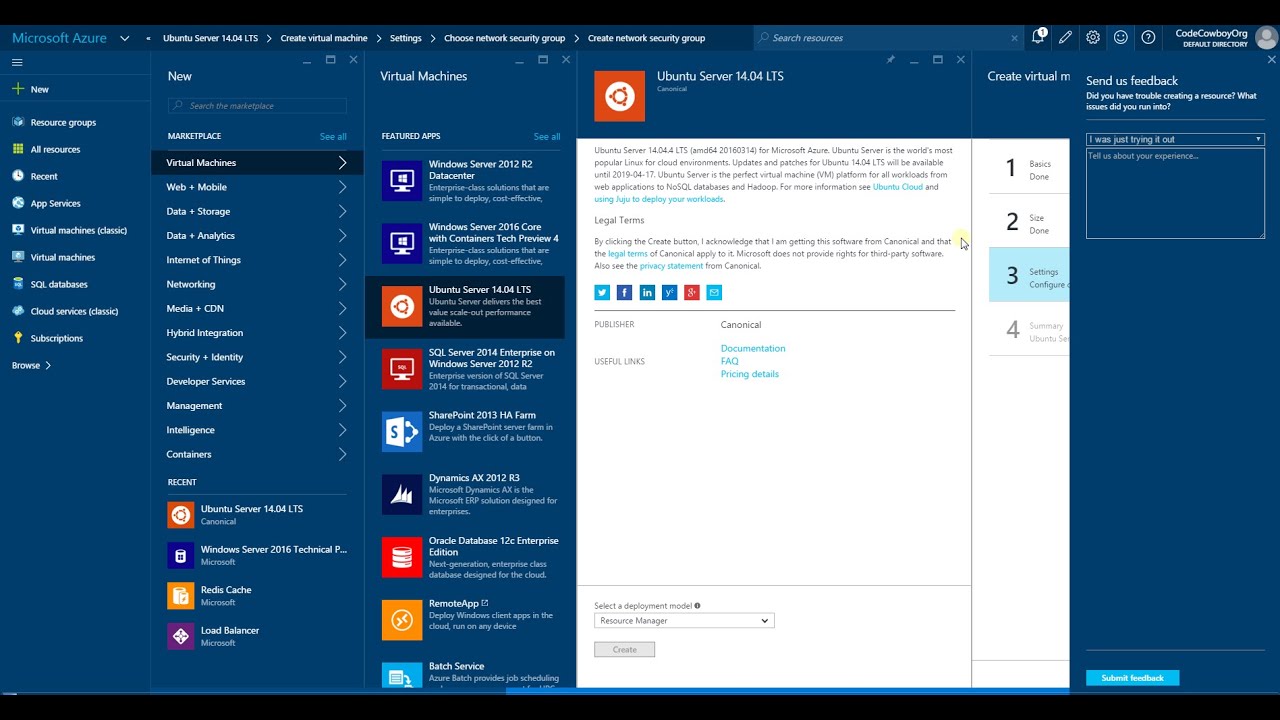Click the Resource groups sidebar icon
Viewport: 1280px width, 720px height.
(18, 122)
